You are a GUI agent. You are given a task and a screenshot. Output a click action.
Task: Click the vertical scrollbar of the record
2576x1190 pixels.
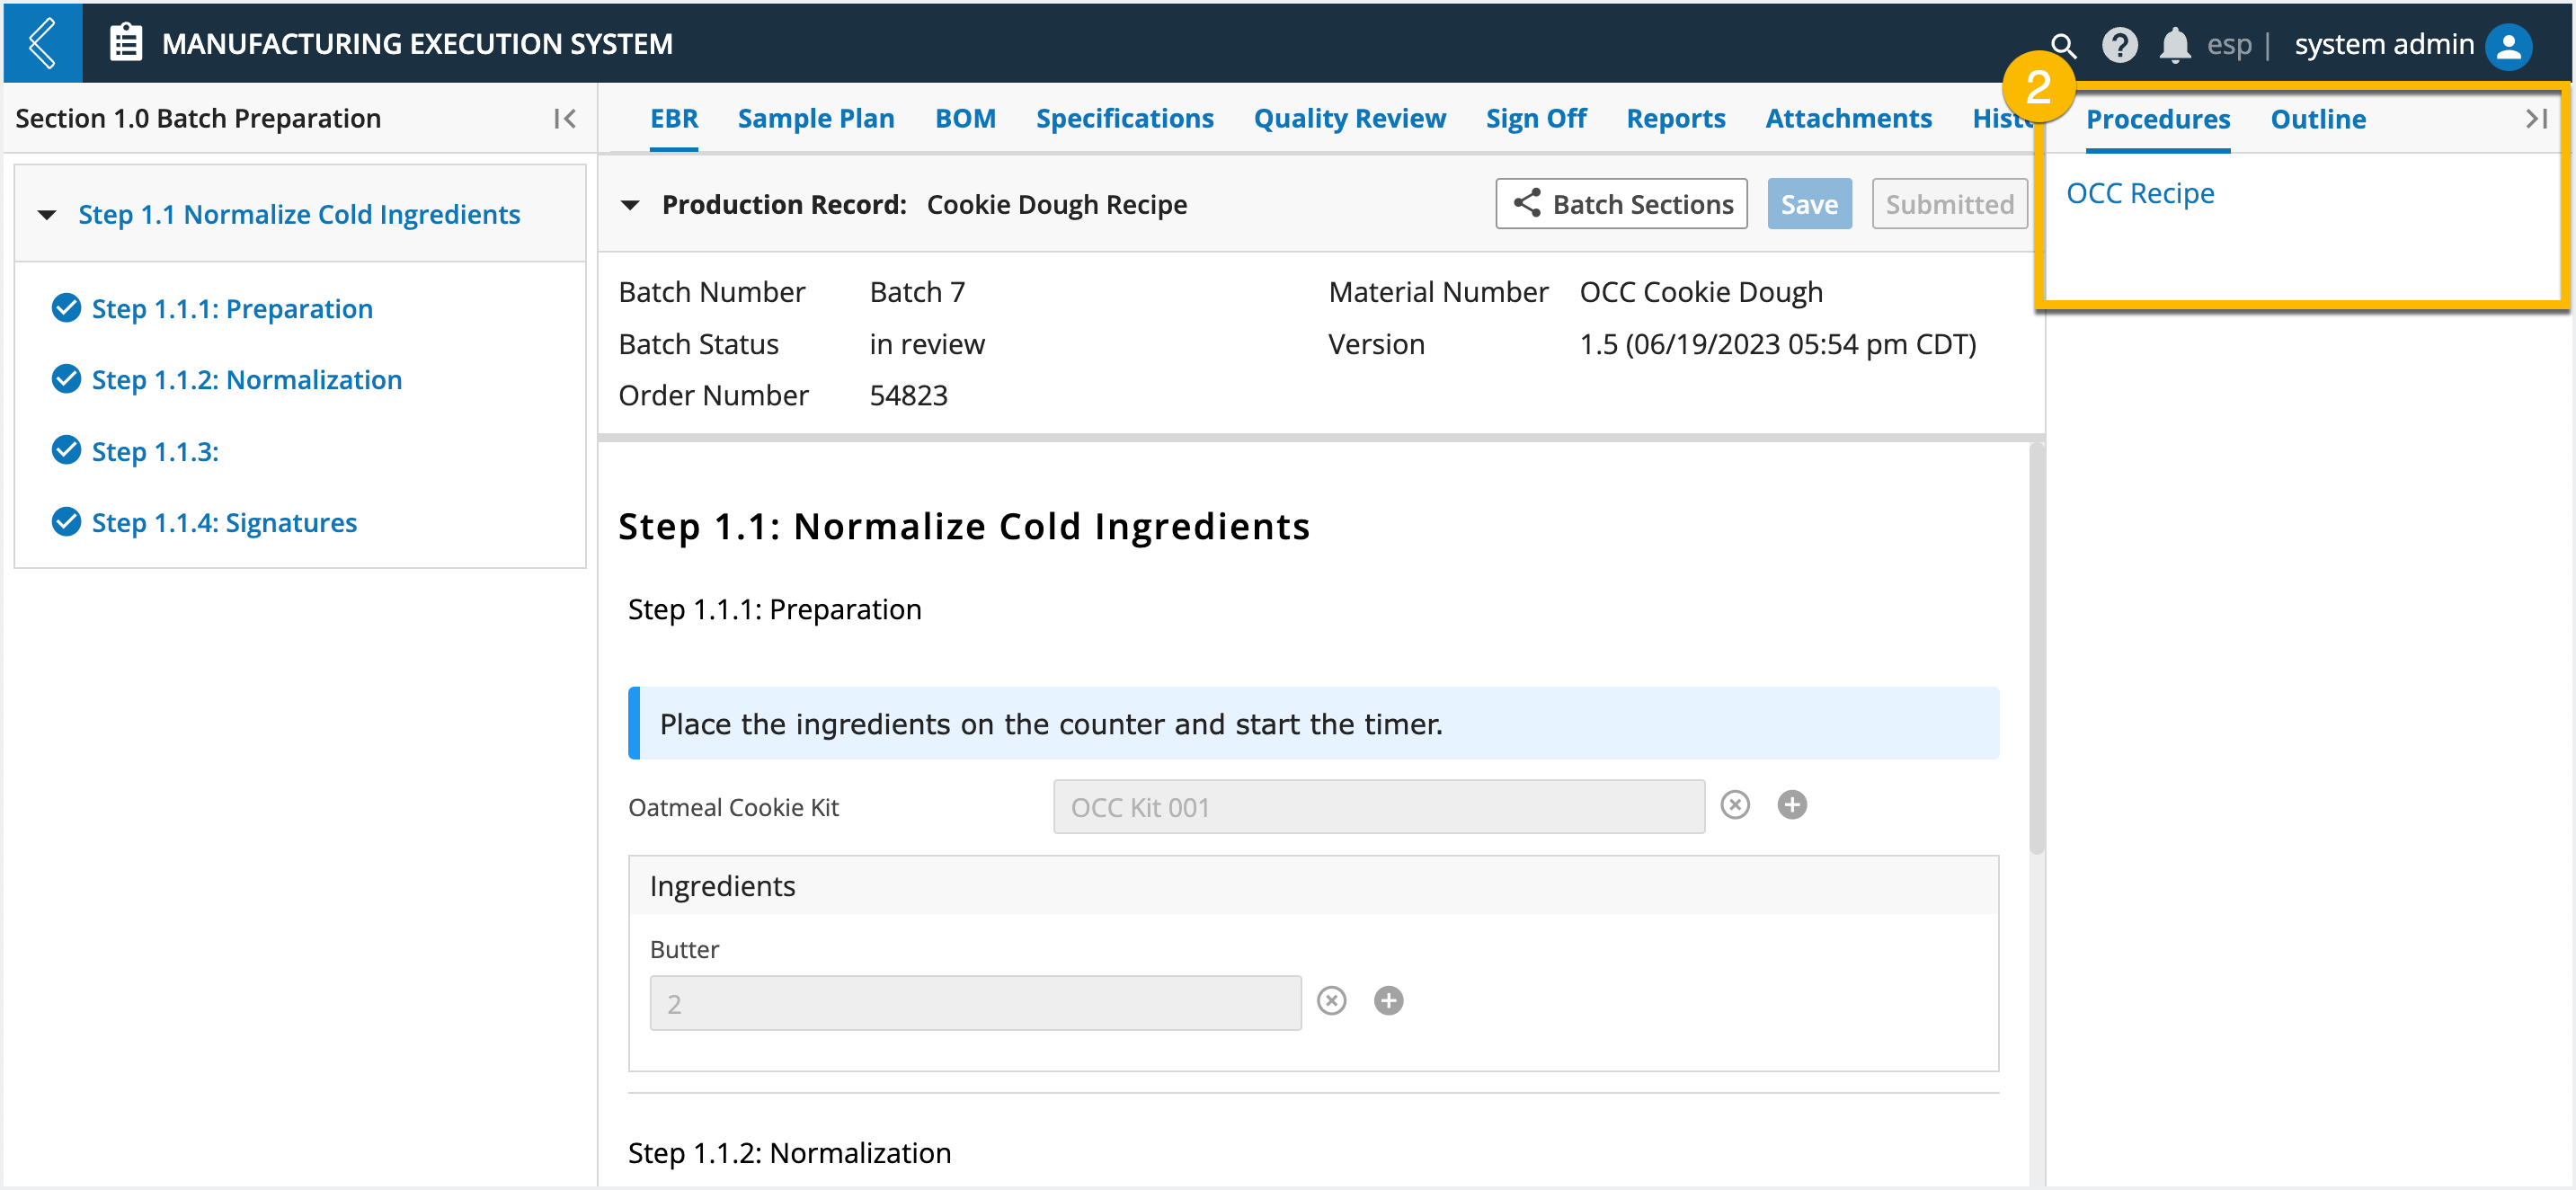tap(2036, 650)
